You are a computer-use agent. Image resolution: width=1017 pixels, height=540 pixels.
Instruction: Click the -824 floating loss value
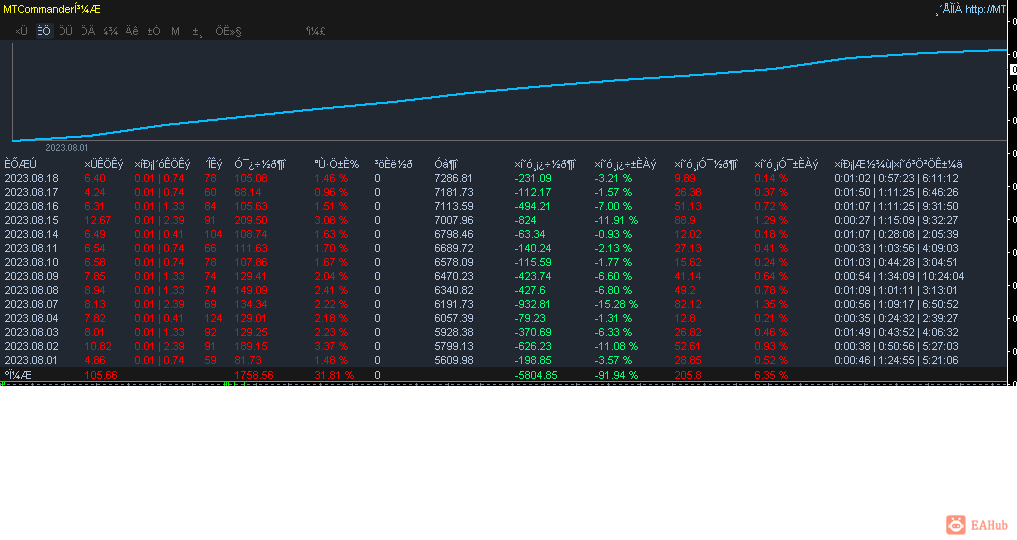pyautogui.click(x=525, y=220)
